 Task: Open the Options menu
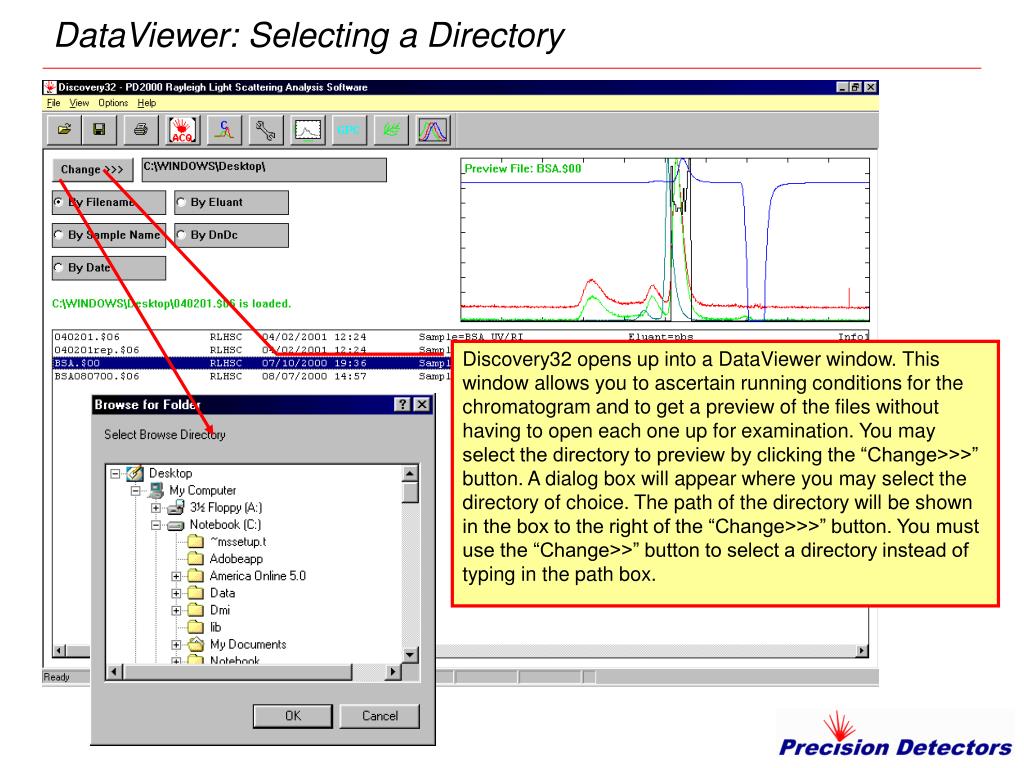[113, 103]
